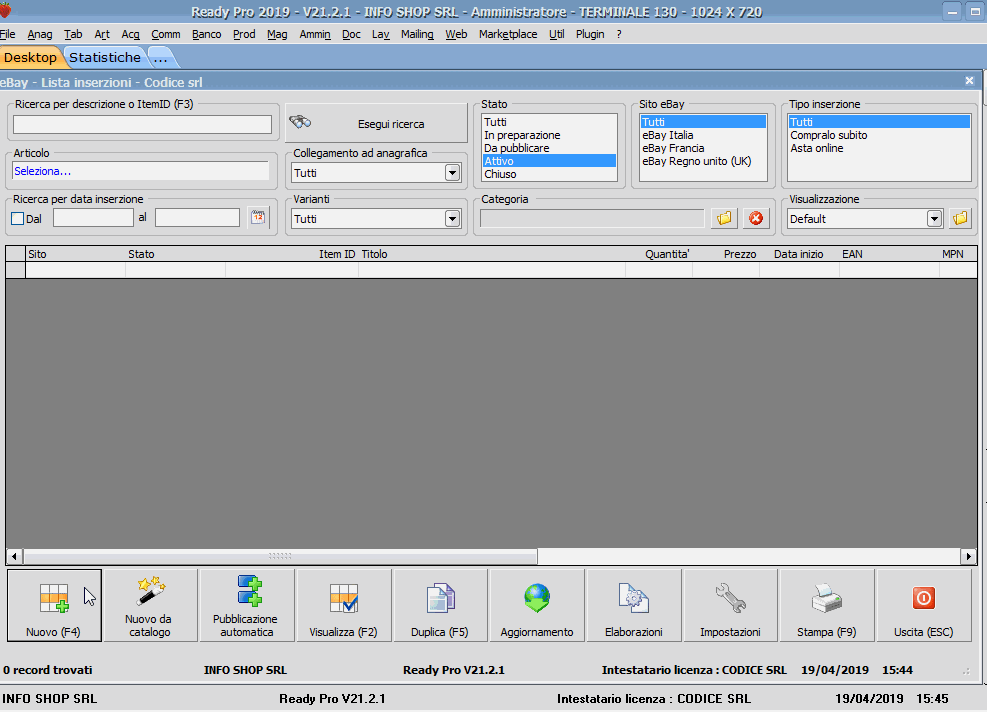Exit with the Uscita (ESC) button

tap(923, 605)
